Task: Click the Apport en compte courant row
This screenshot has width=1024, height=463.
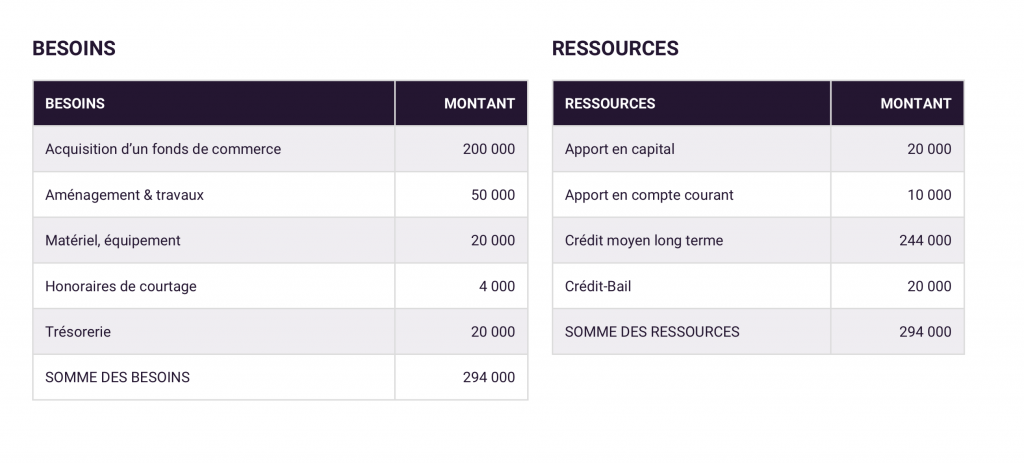Action: click(x=758, y=195)
